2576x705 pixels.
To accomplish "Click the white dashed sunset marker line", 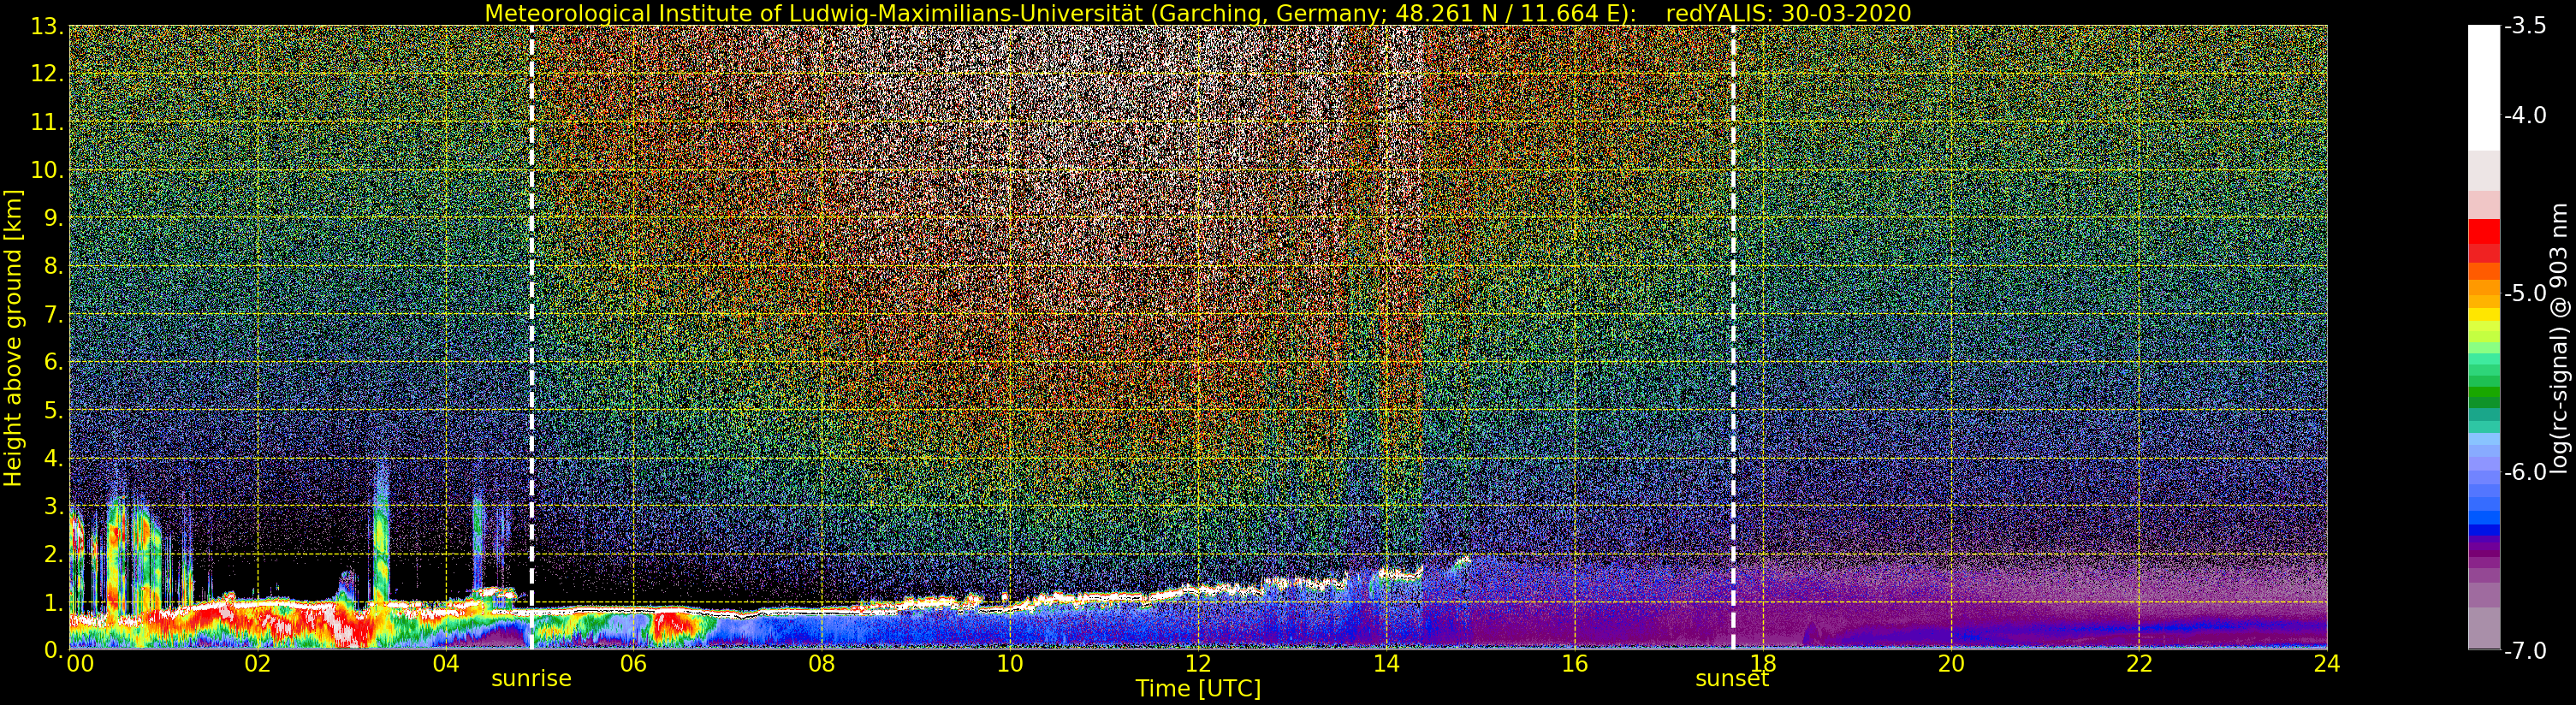I will (x=1733, y=338).
